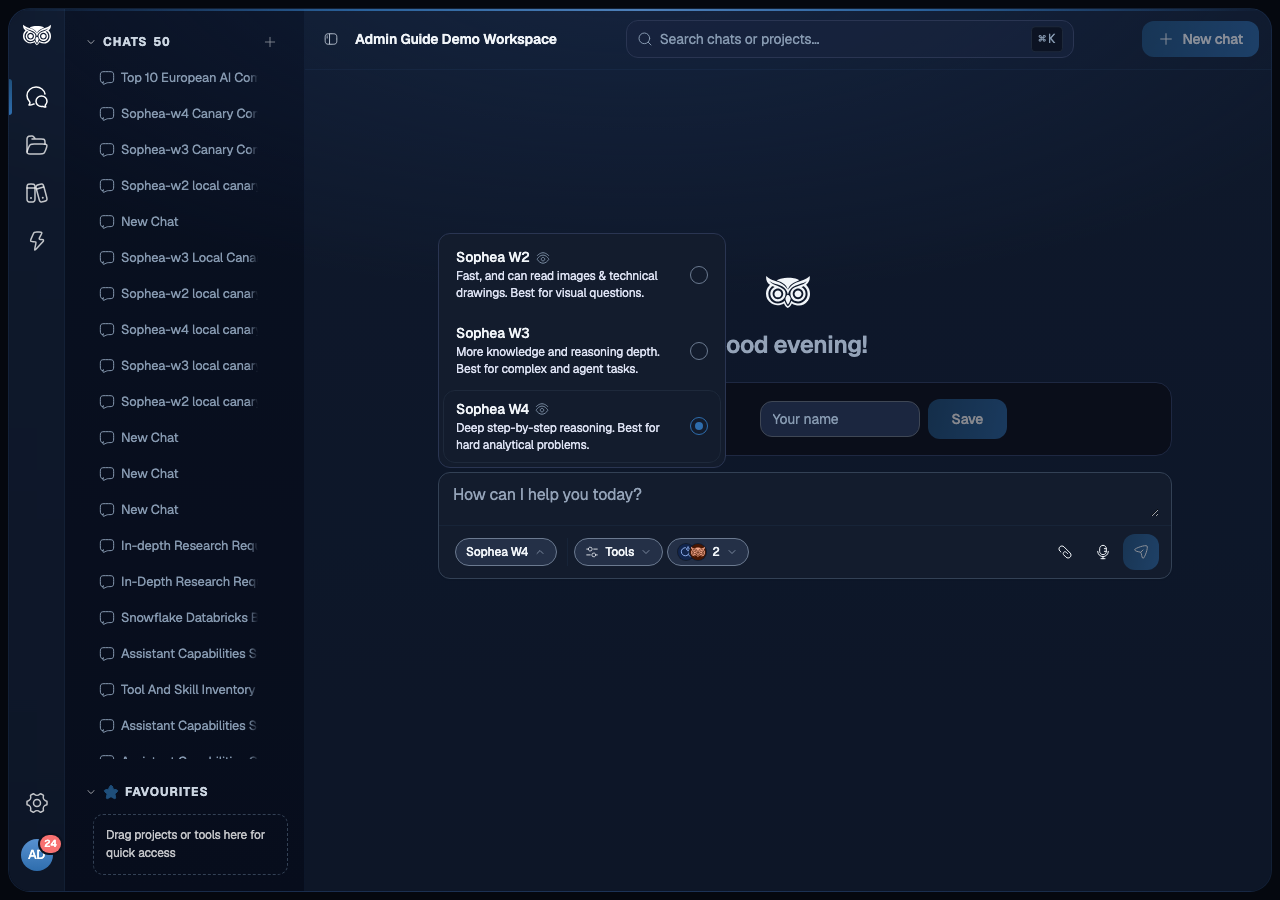Click the paperclip attach icon
This screenshot has height=900, width=1280.
(x=1065, y=552)
